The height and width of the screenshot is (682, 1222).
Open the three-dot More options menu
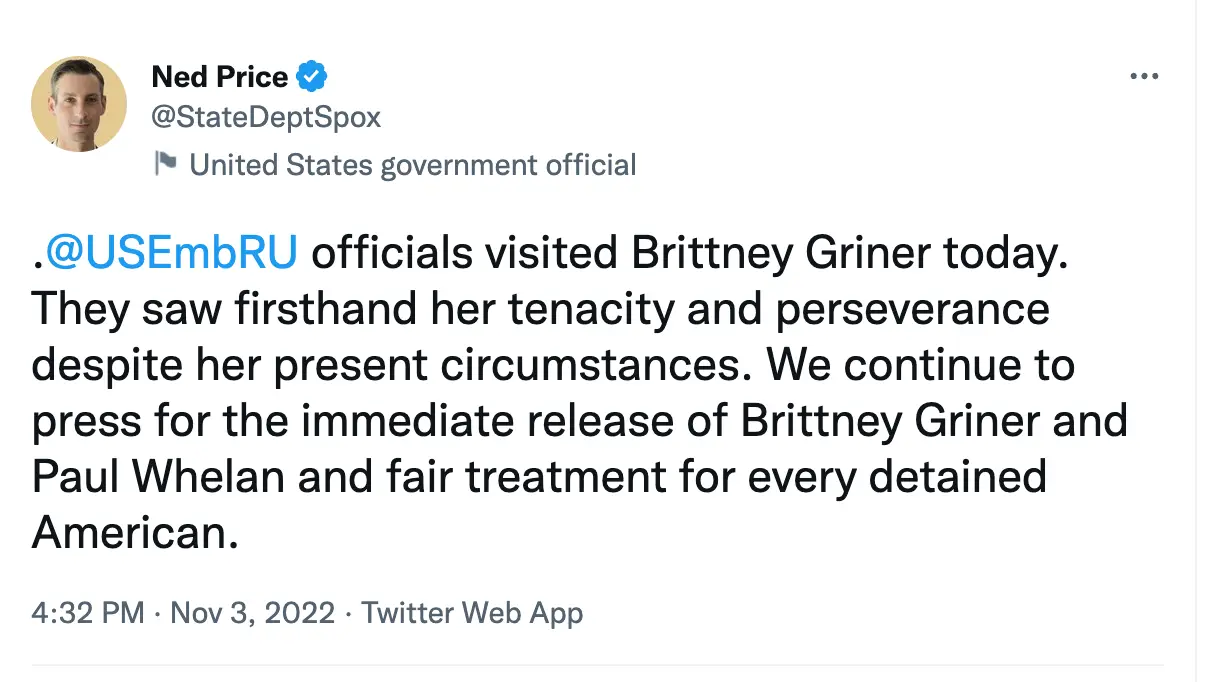tap(1143, 77)
